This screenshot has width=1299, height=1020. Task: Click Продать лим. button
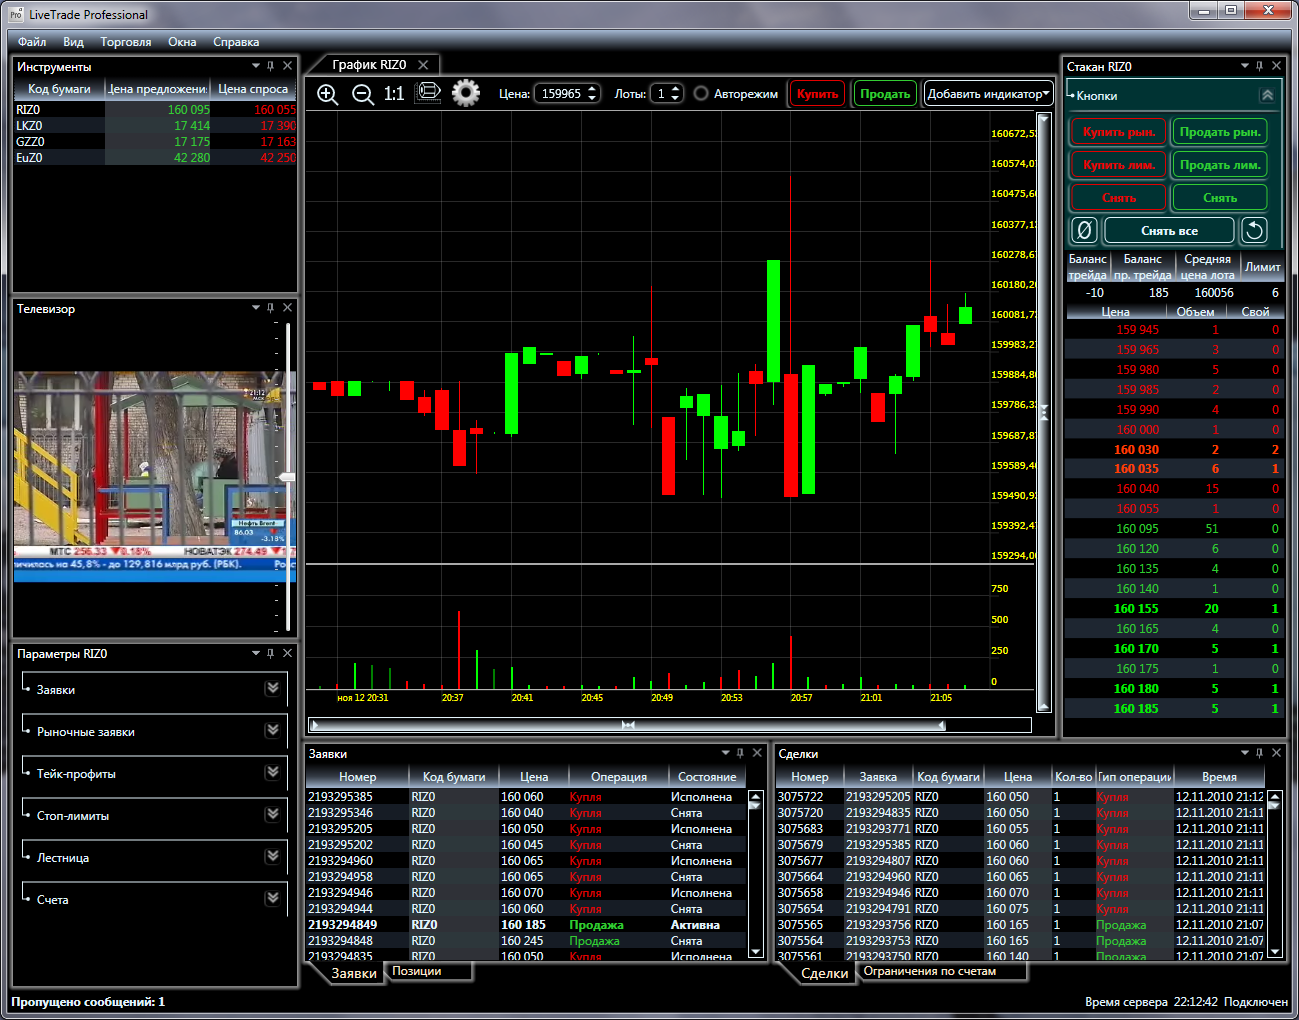point(1220,165)
